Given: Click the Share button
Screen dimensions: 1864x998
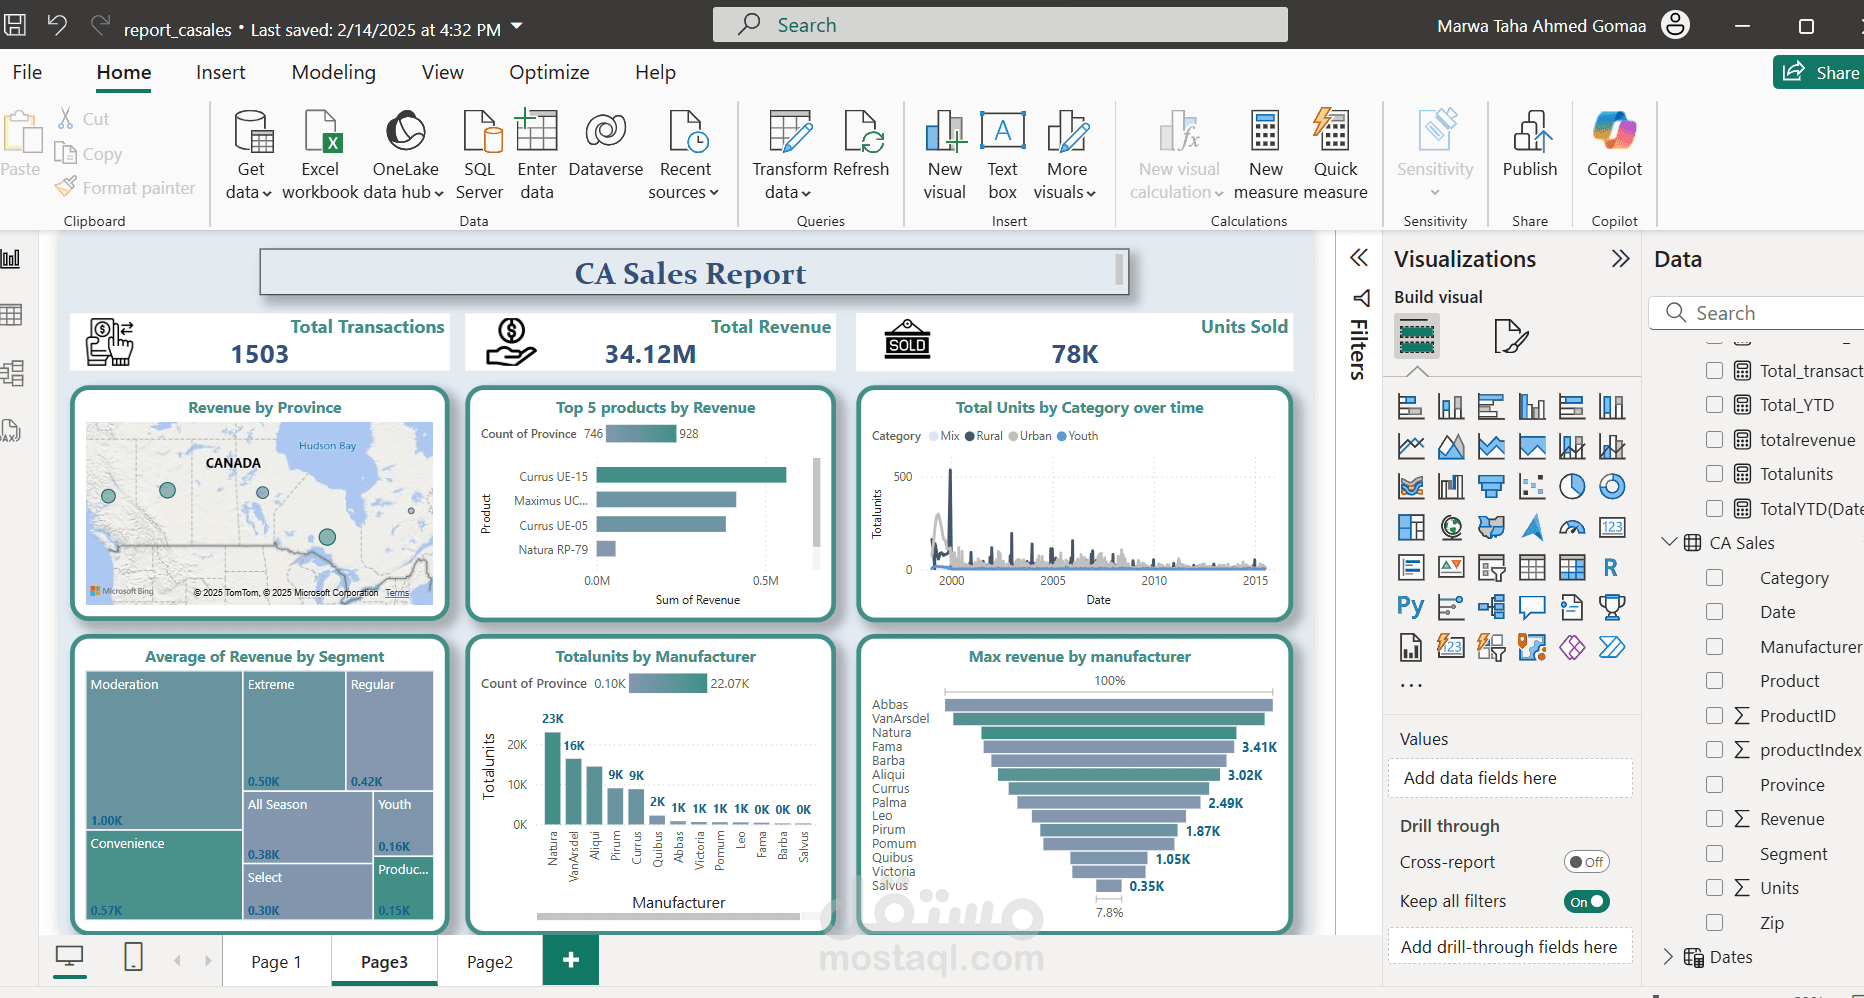Looking at the screenshot, I should click(1820, 72).
